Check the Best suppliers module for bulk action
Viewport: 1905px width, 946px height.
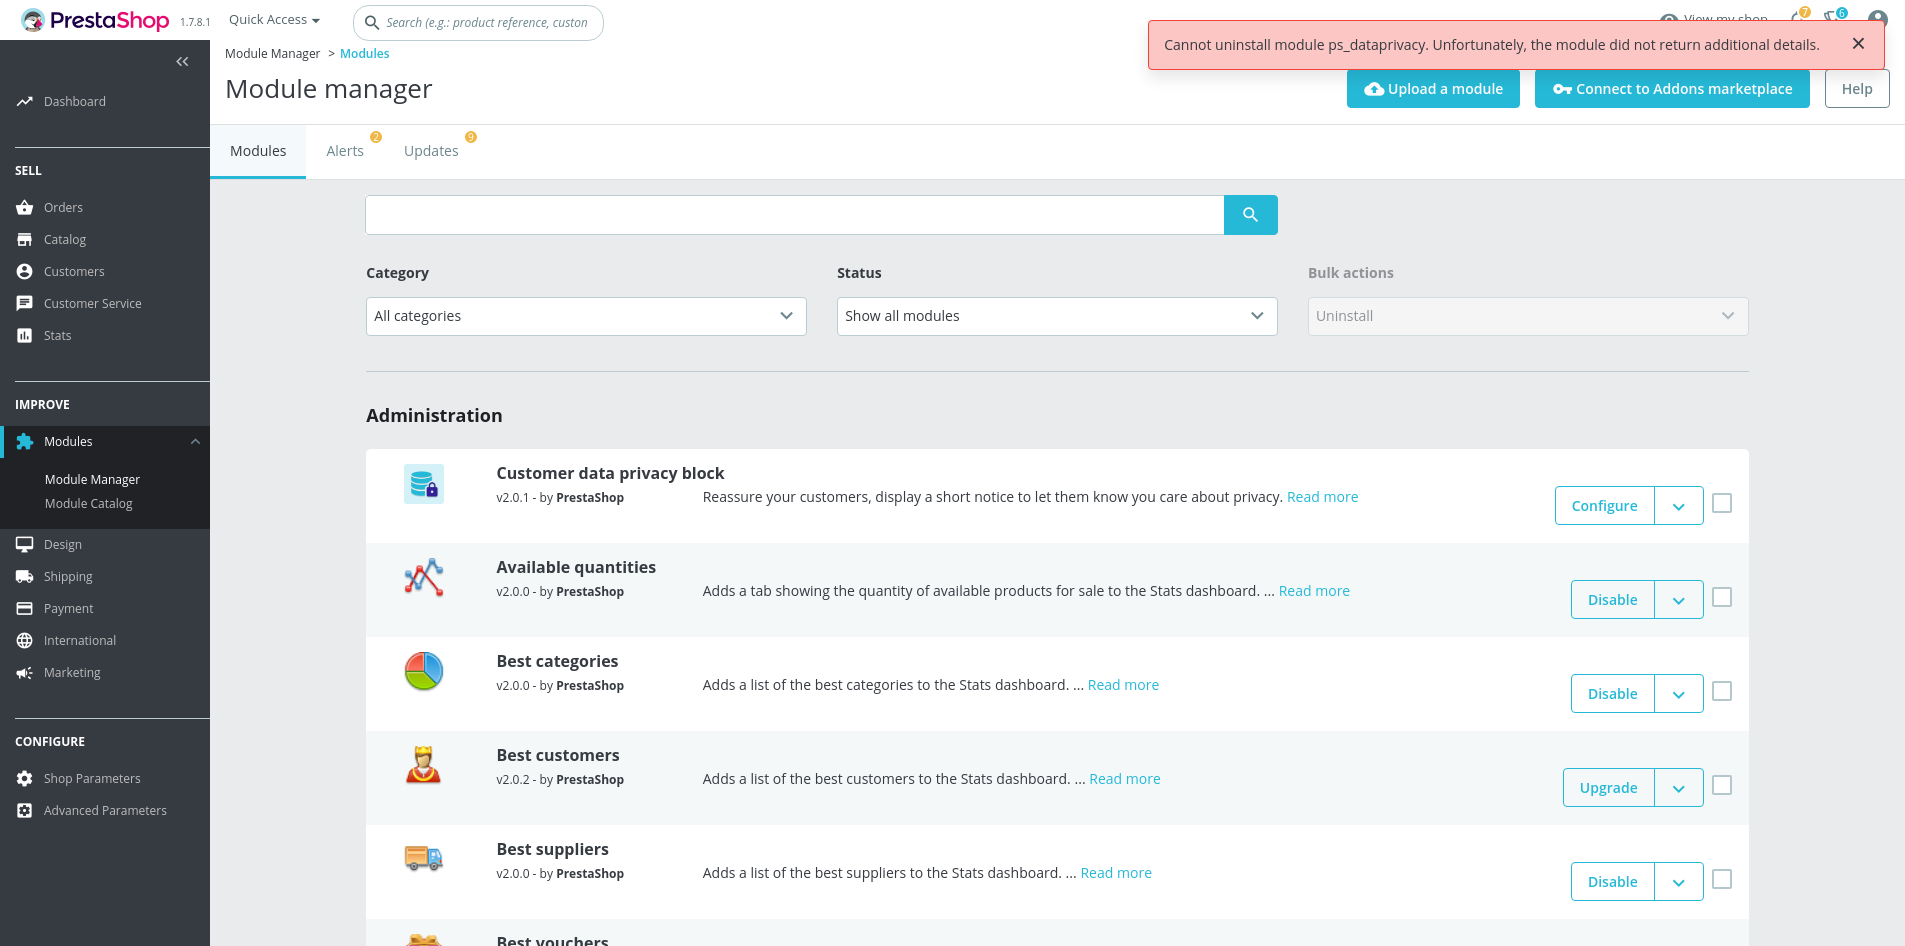pos(1722,879)
